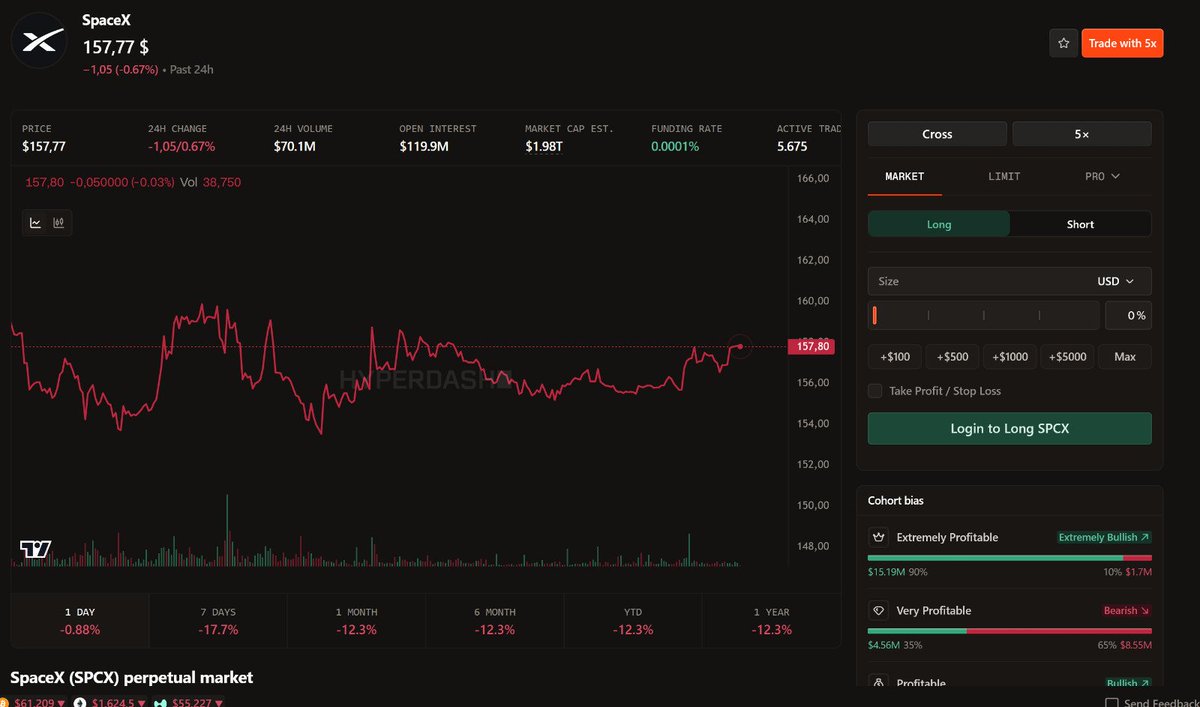Open the 5× leverage selector

click(1082, 134)
